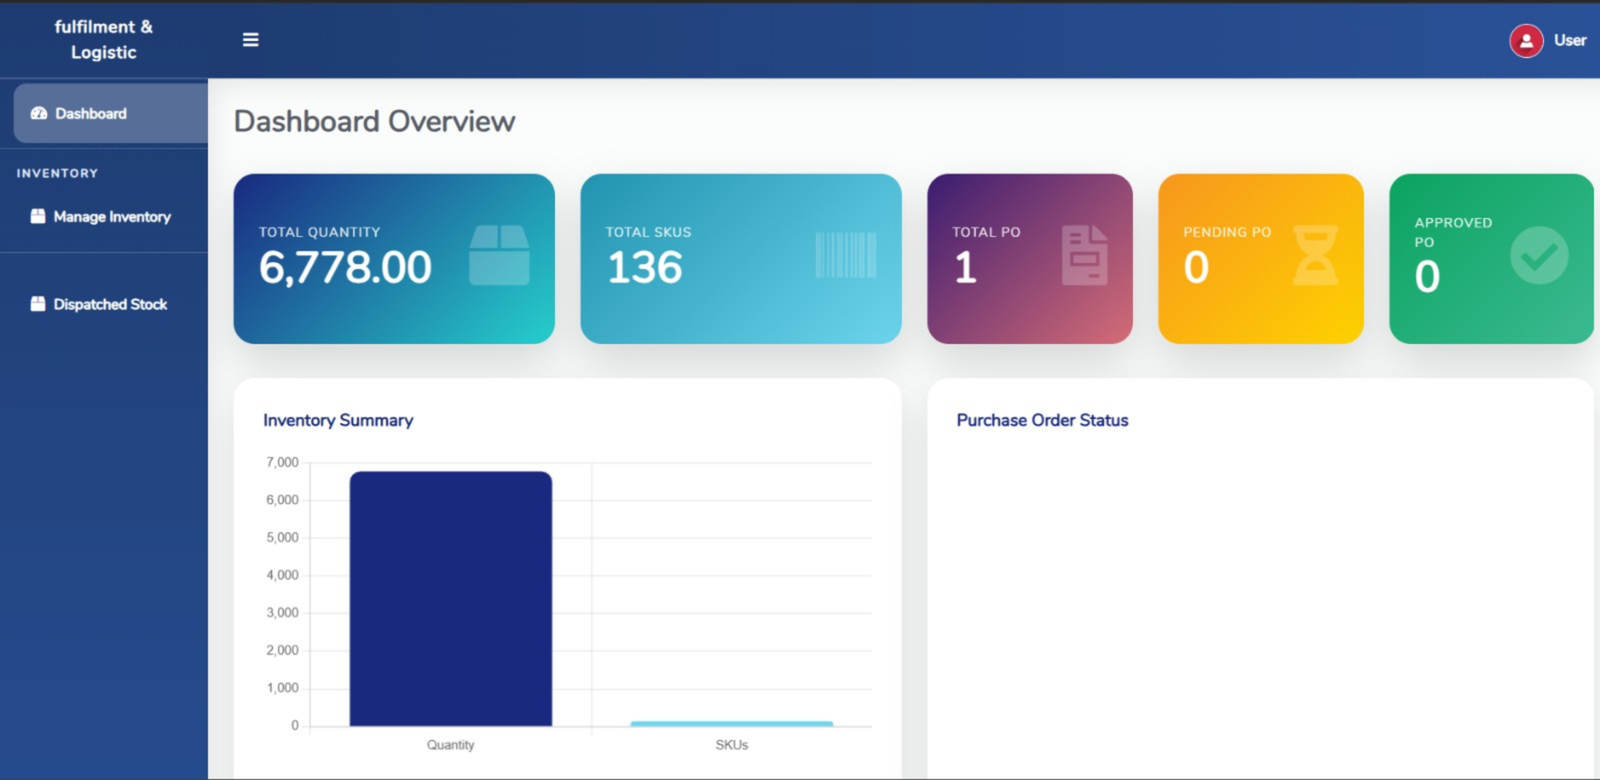Click the hourglass icon on Pending PO card
1600x780 pixels.
pyautogui.click(x=1315, y=255)
